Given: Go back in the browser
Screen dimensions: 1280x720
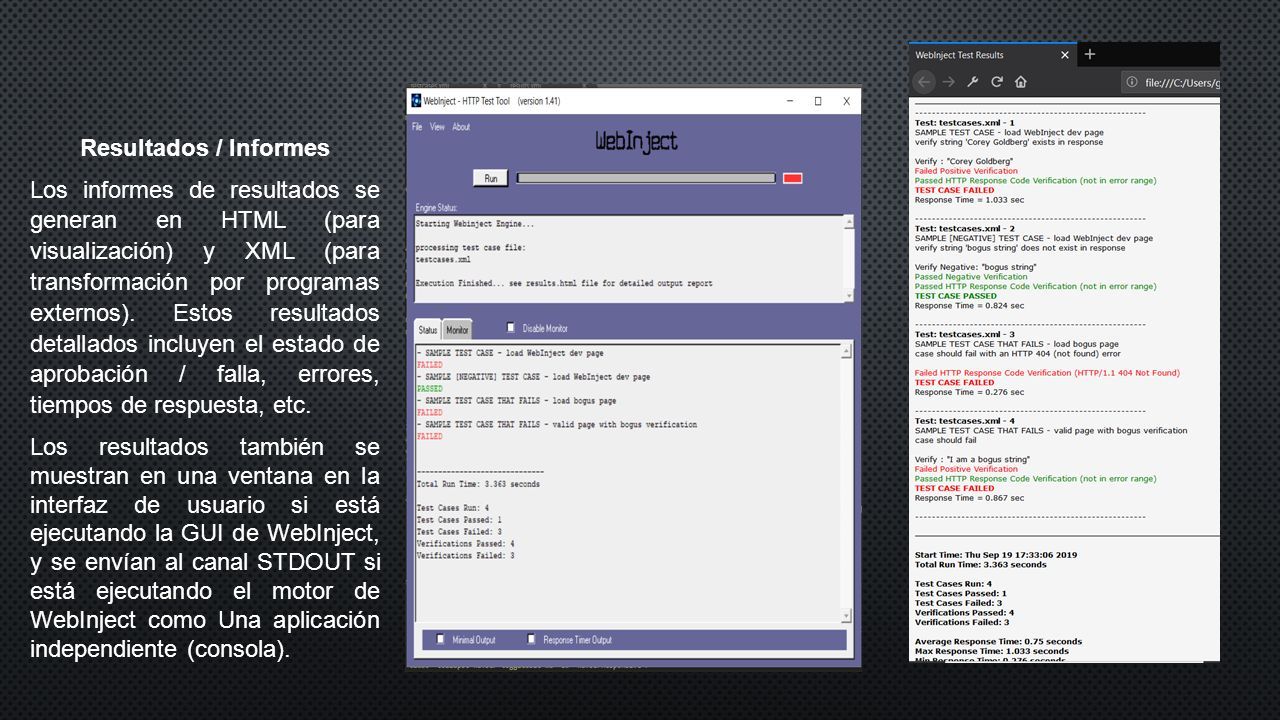Looking at the screenshot, I should (x=925, y=82).
